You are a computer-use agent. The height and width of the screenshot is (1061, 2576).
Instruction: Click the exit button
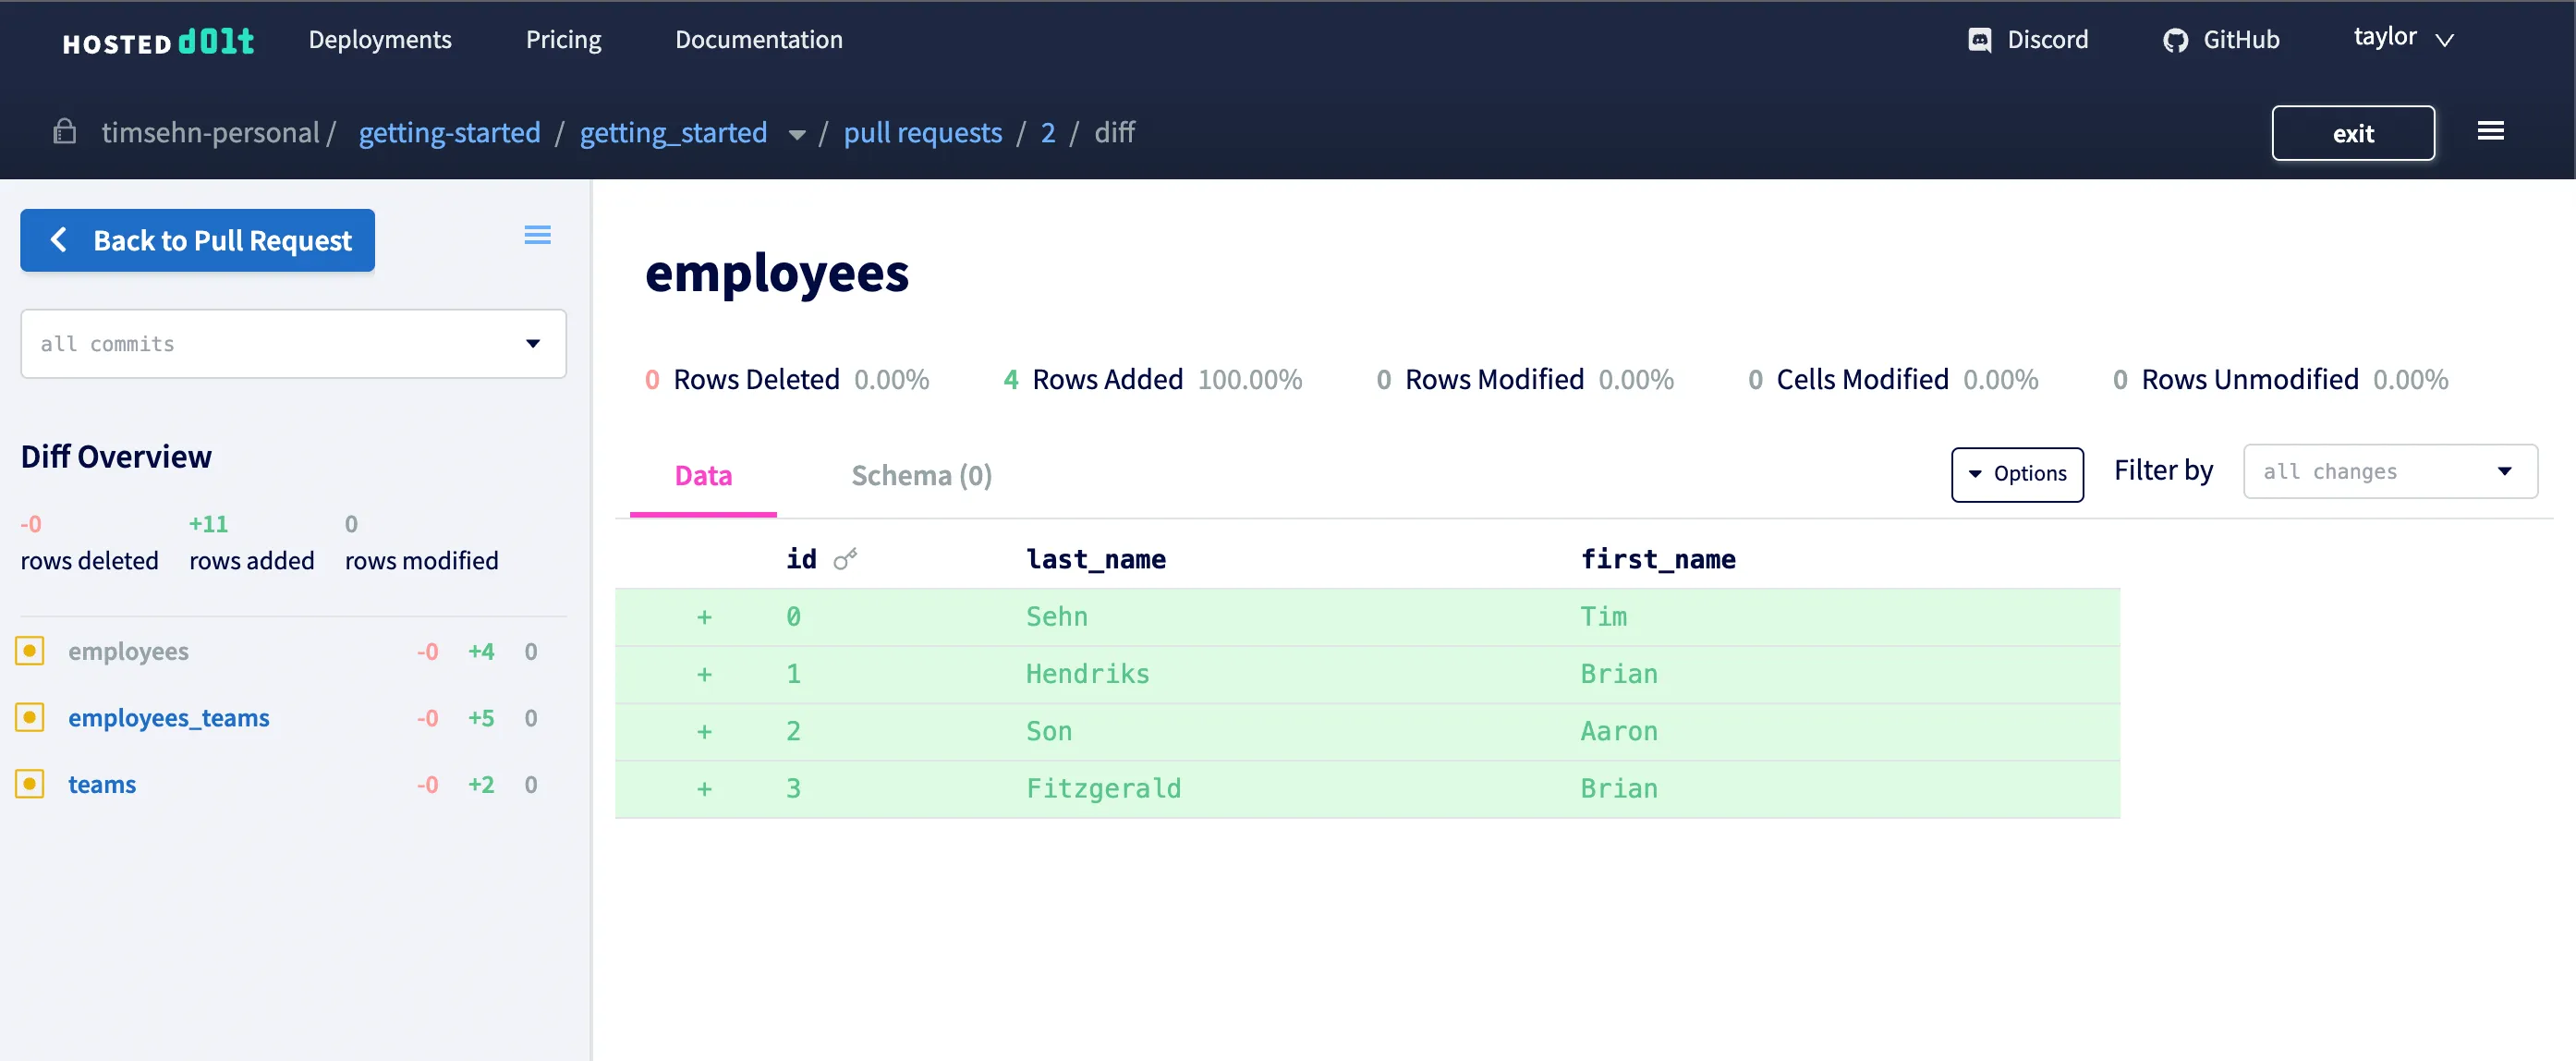click(x=2353, y=132)
